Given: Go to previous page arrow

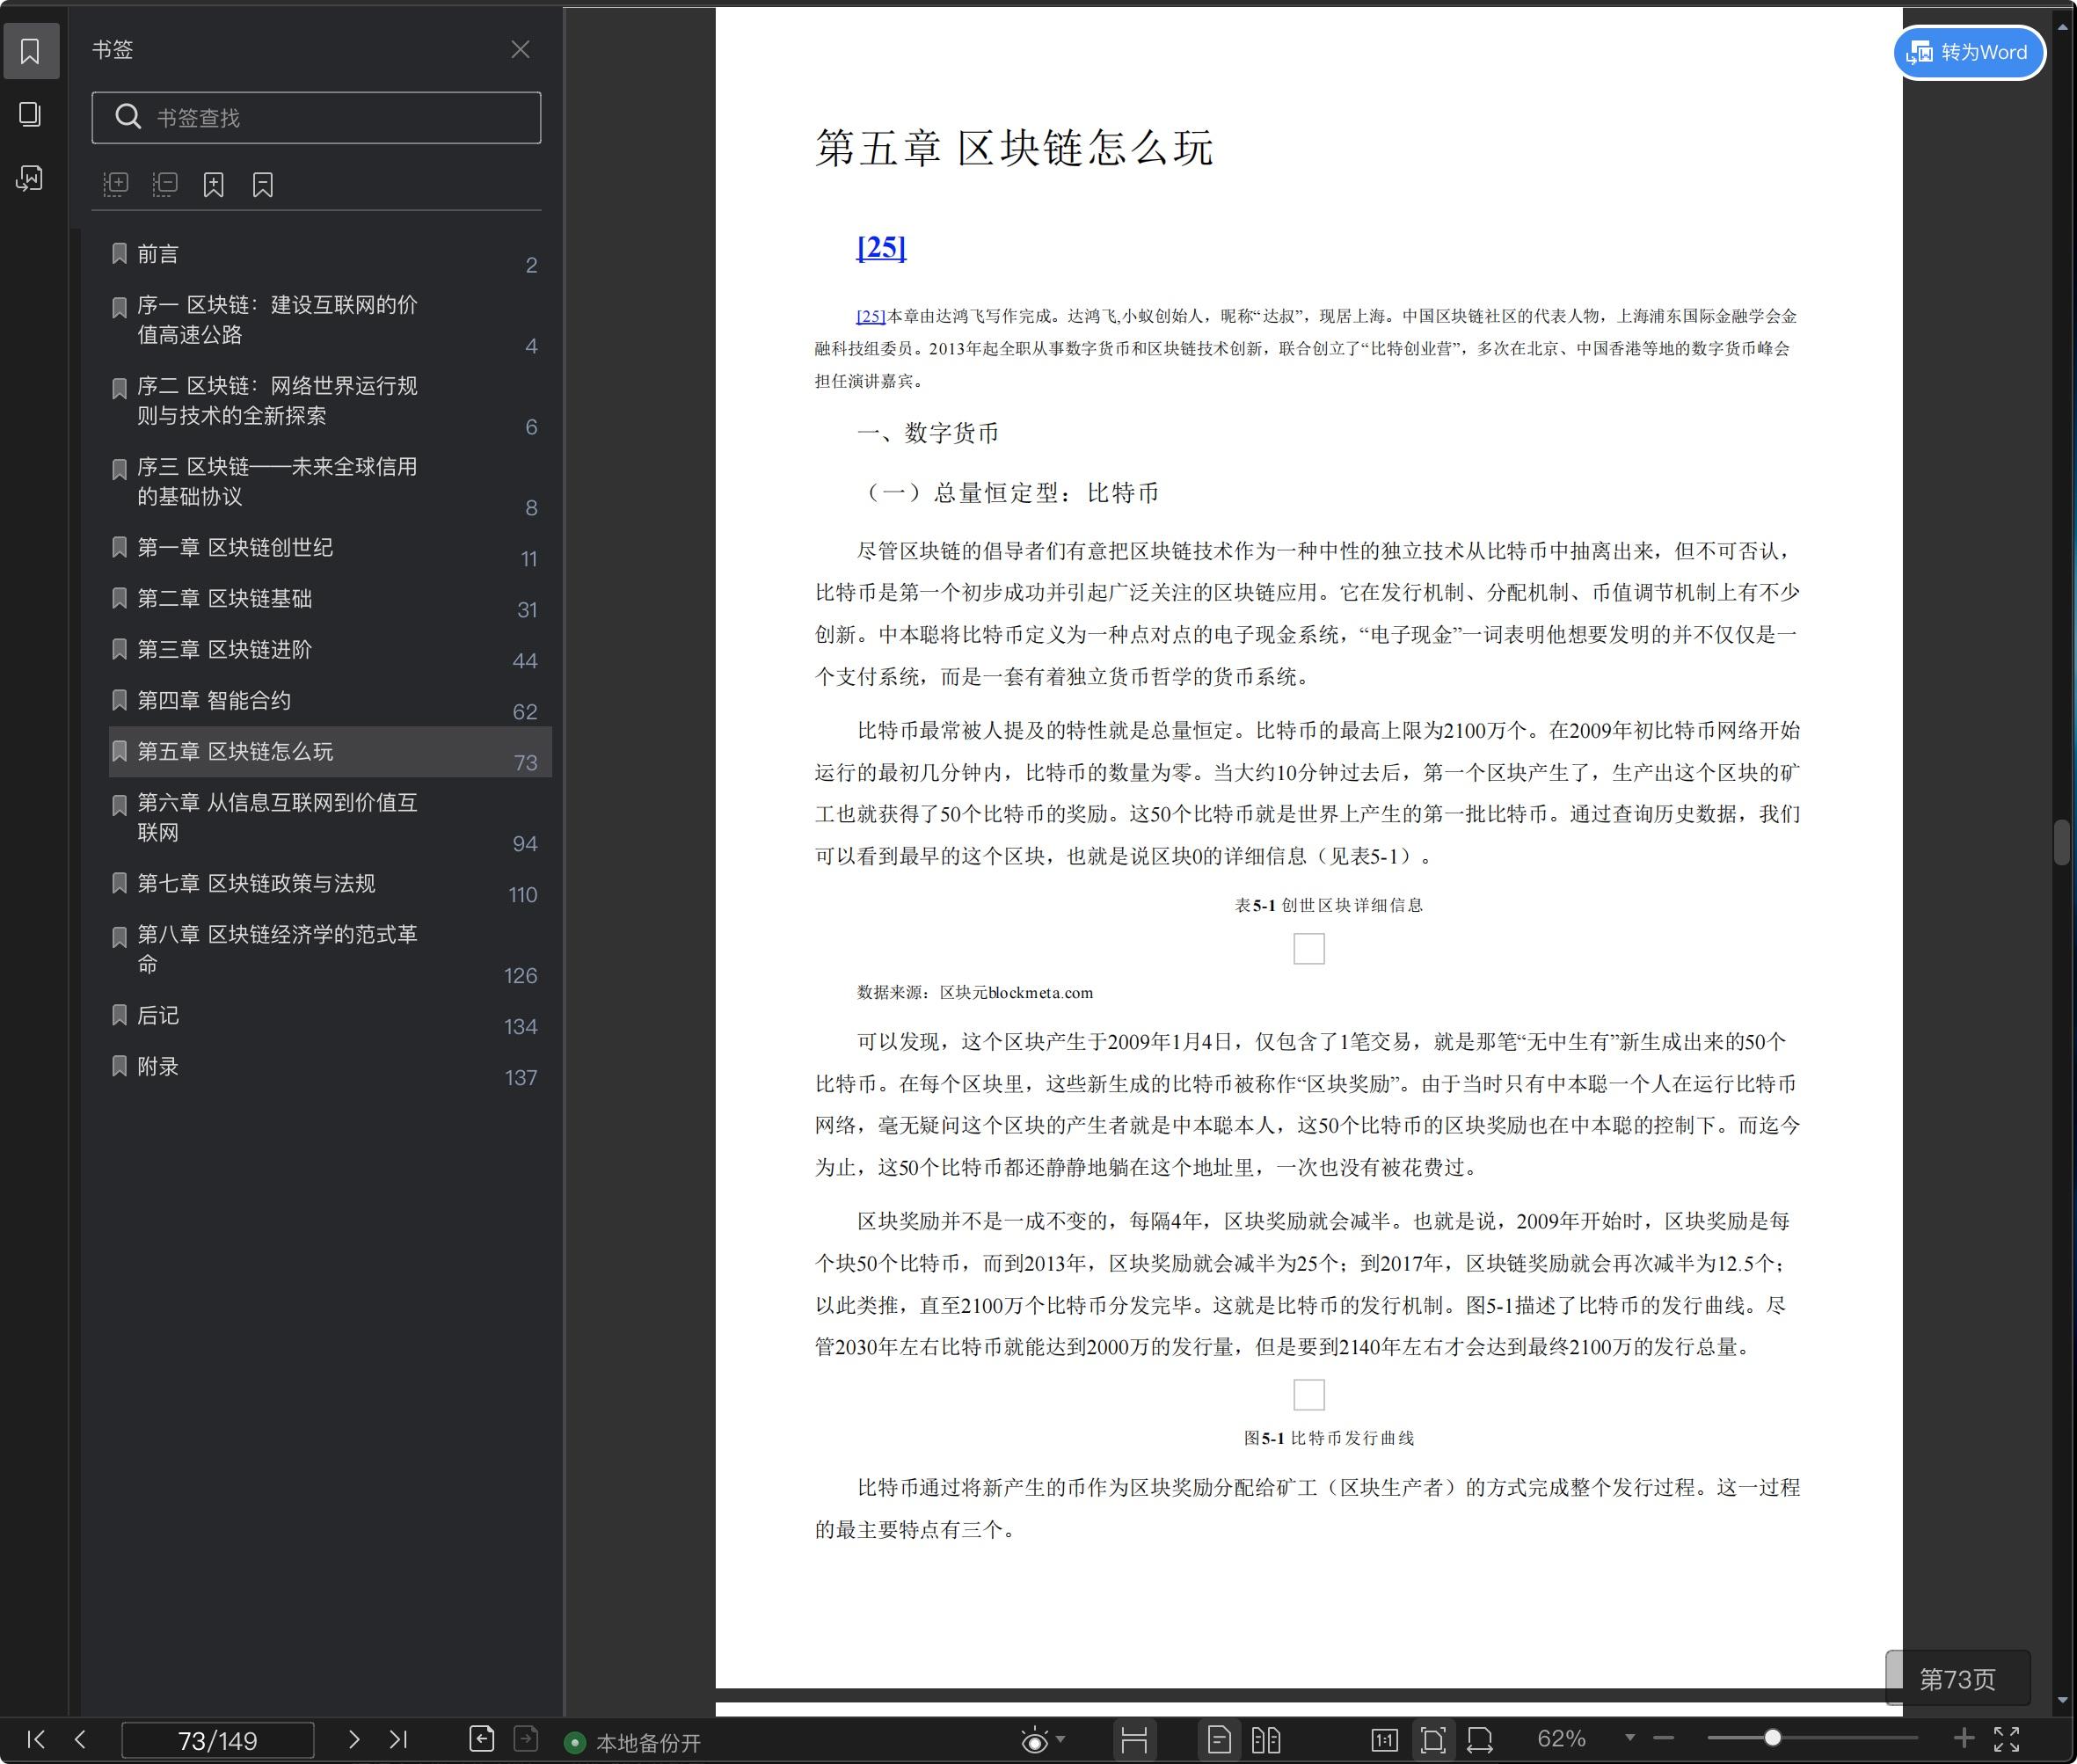Looking at the screenshot, I should pos(81,1739).
